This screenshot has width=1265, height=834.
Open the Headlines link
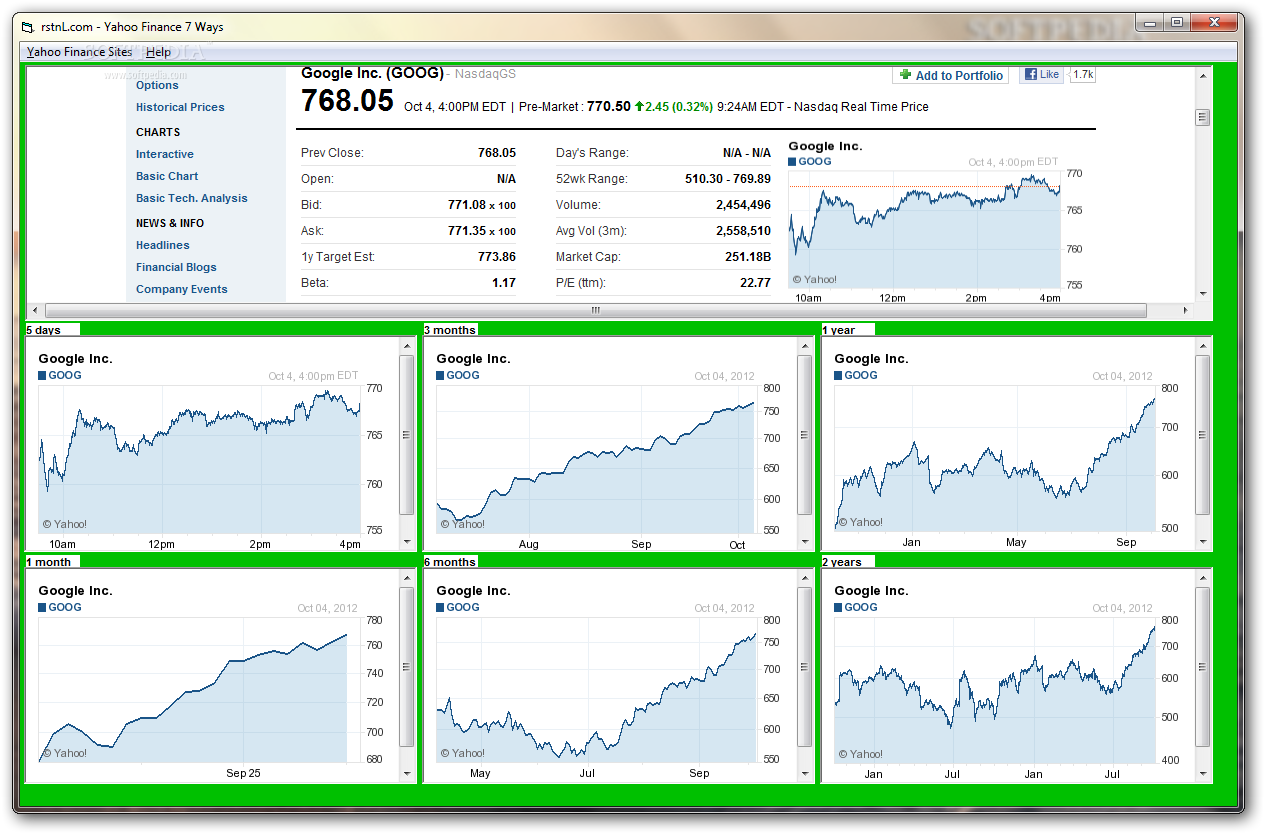(163, 245)
